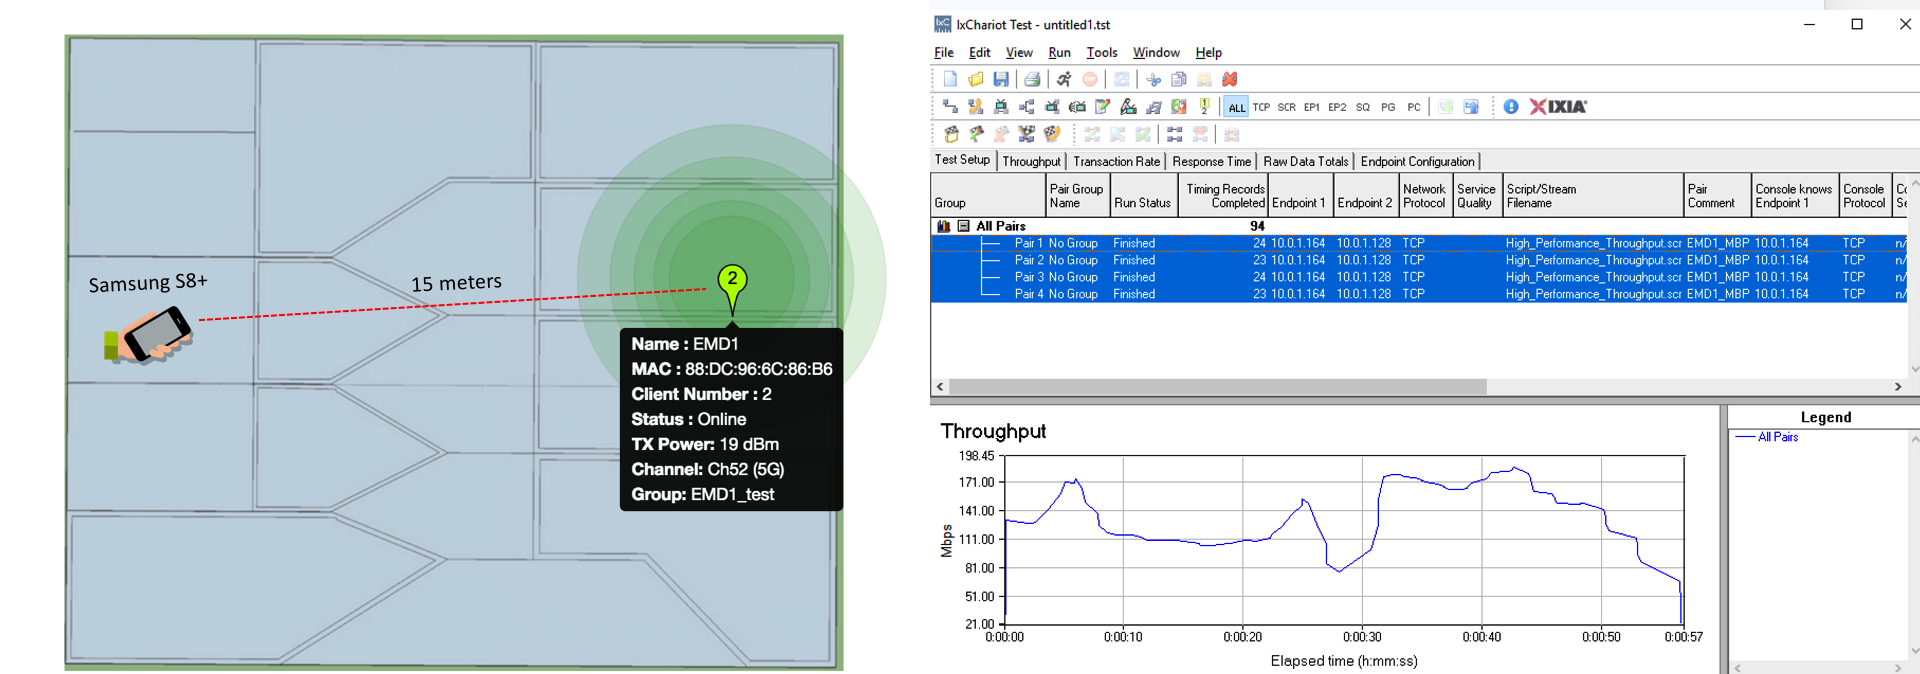The image size is (1920, 674).
Task: Click the Network Protocol column header
Action: pos(1425,195)
